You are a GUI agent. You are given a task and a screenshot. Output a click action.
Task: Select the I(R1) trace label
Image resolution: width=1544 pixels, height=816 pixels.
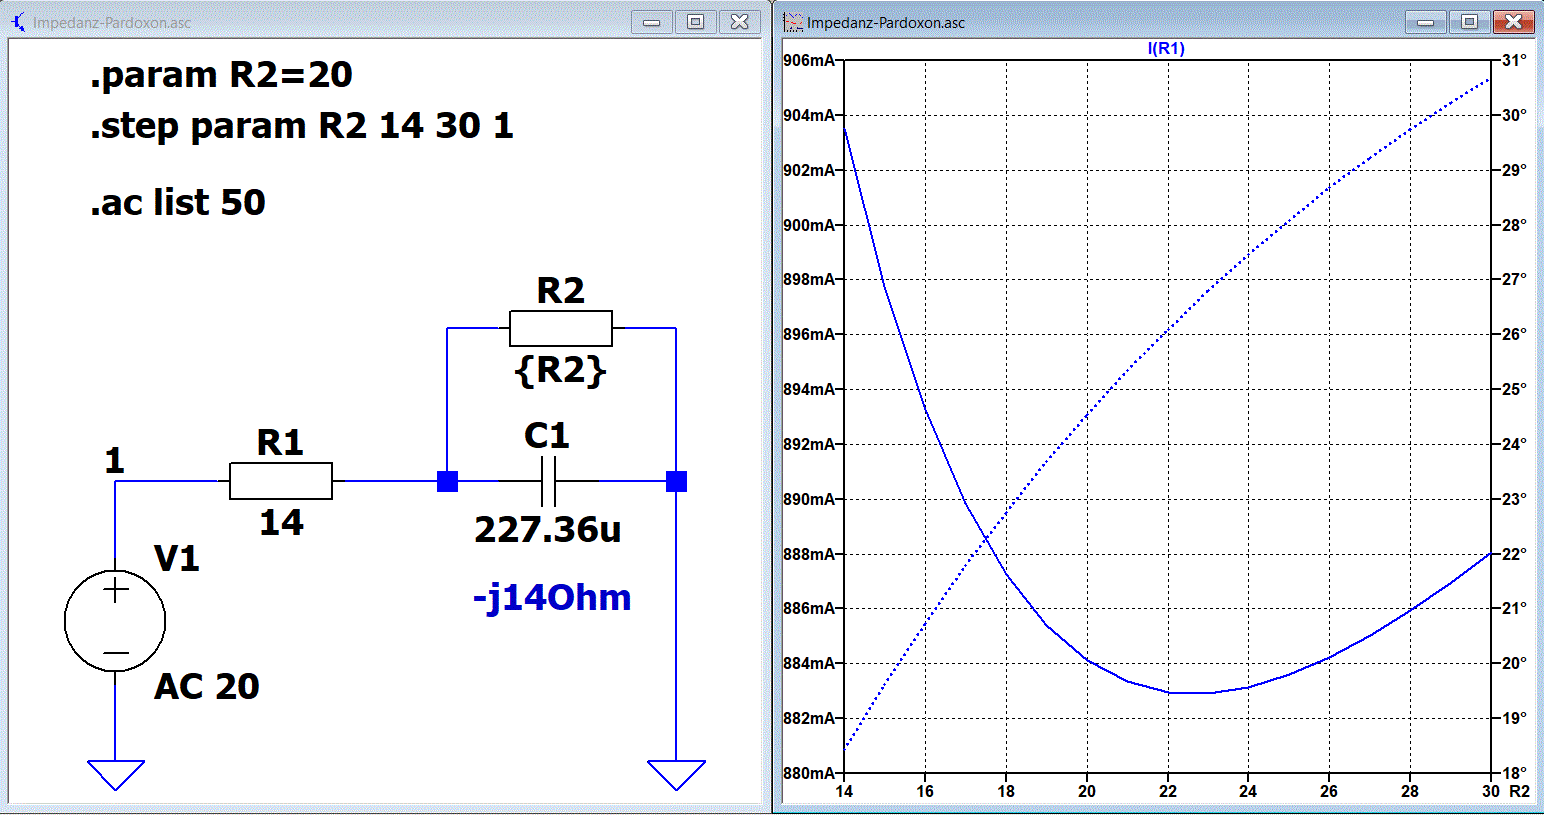click(1166, 48)
